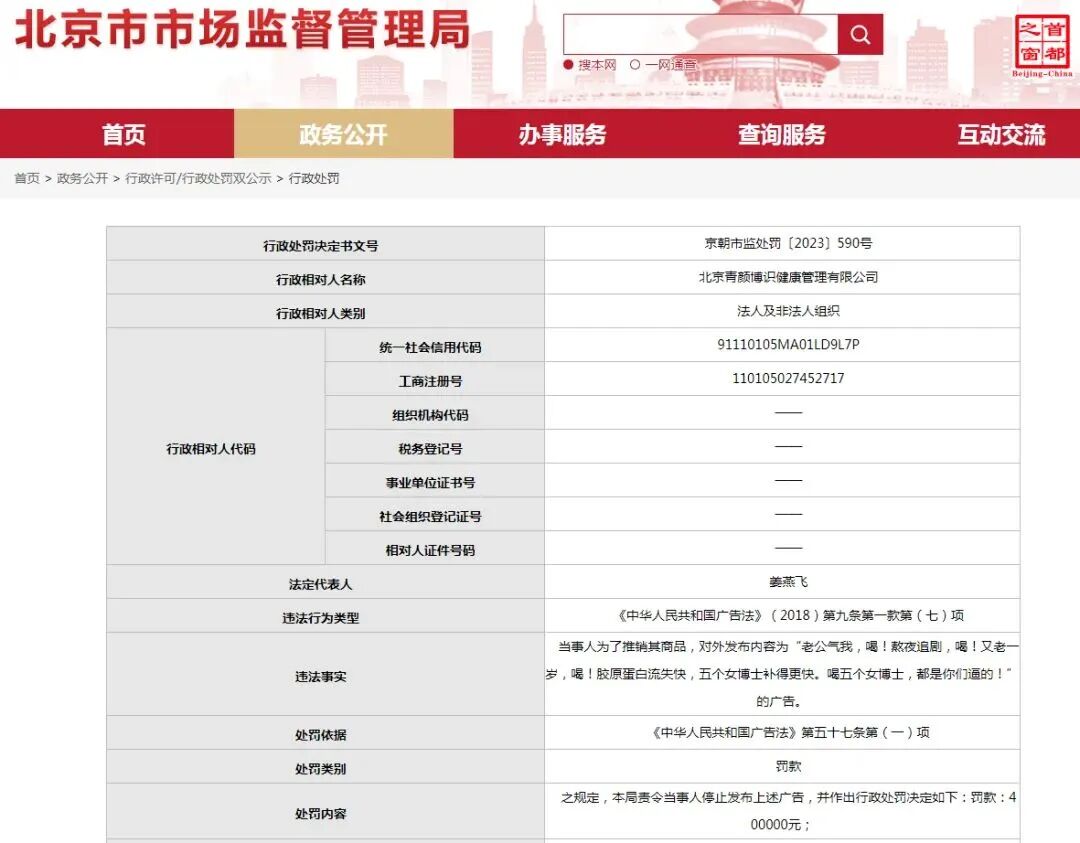Click the 广告法 第五十七条第(一)项 basis text
The width and height of the screenshot is (1080, 843).
pos(790,733)
